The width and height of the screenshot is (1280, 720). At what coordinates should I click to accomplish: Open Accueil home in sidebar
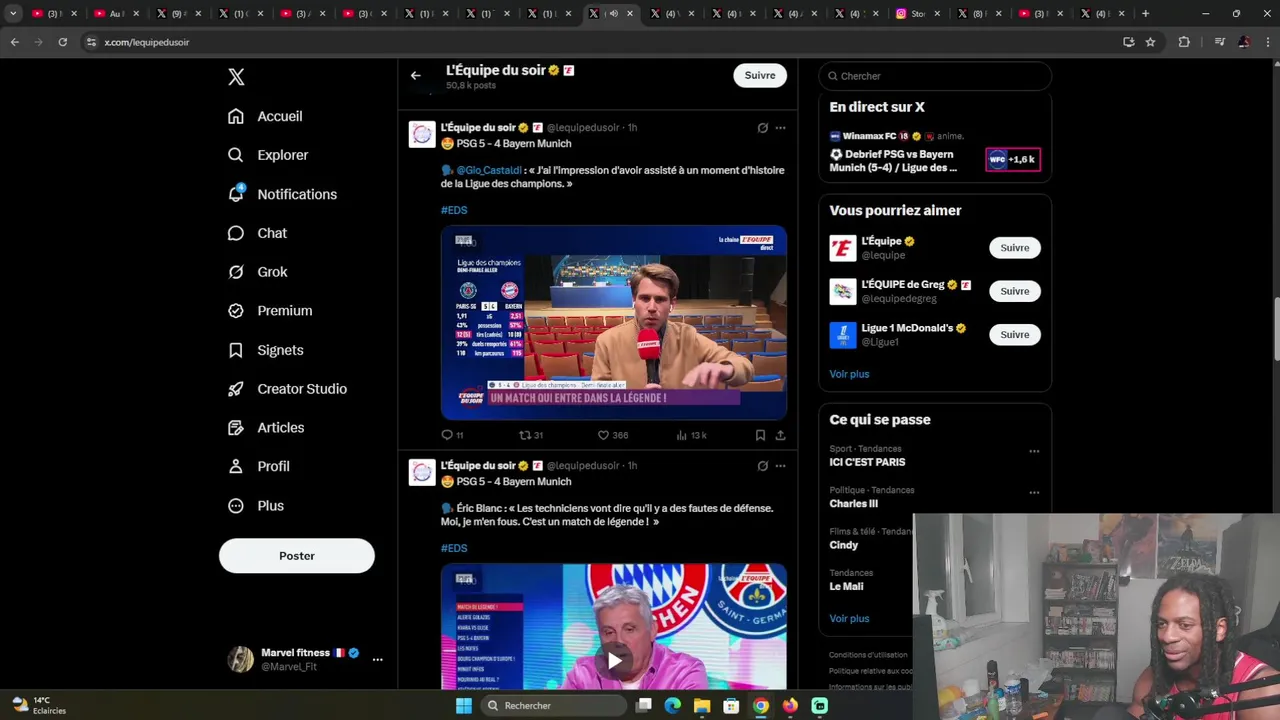pos(265,116)
